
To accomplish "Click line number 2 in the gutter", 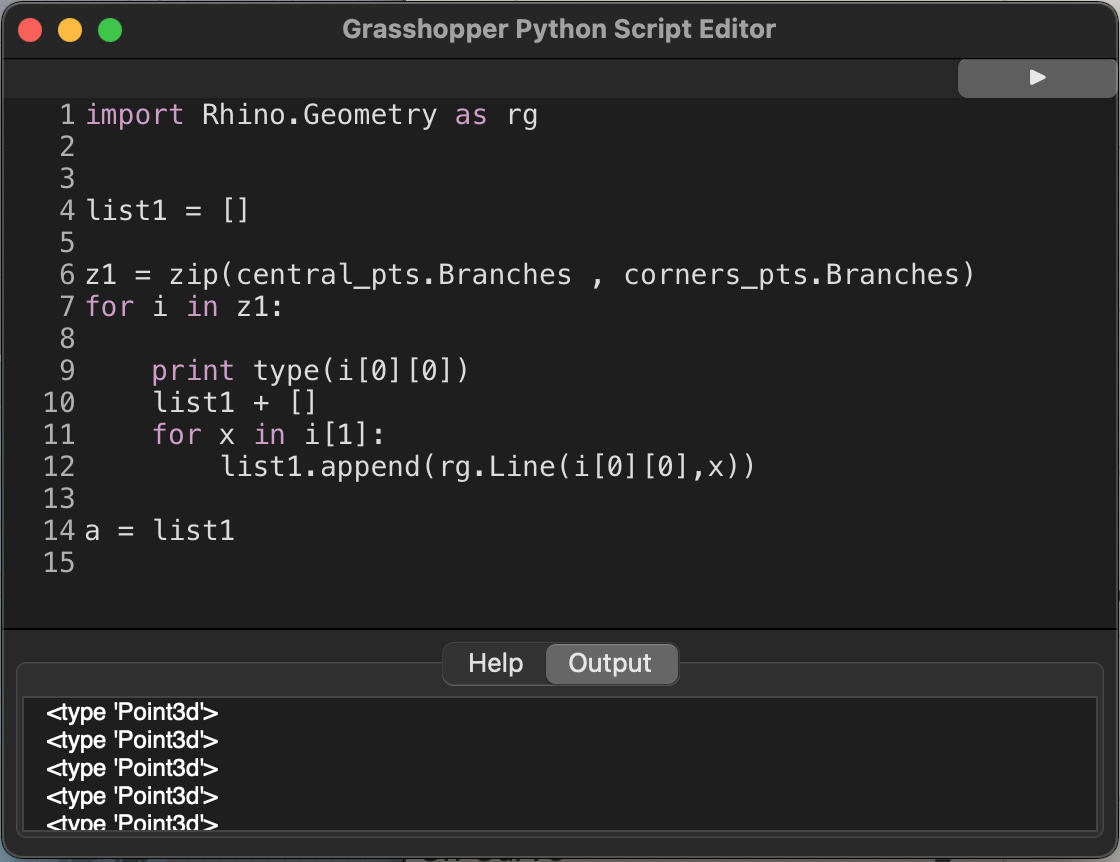I will (x=67, y=147).
